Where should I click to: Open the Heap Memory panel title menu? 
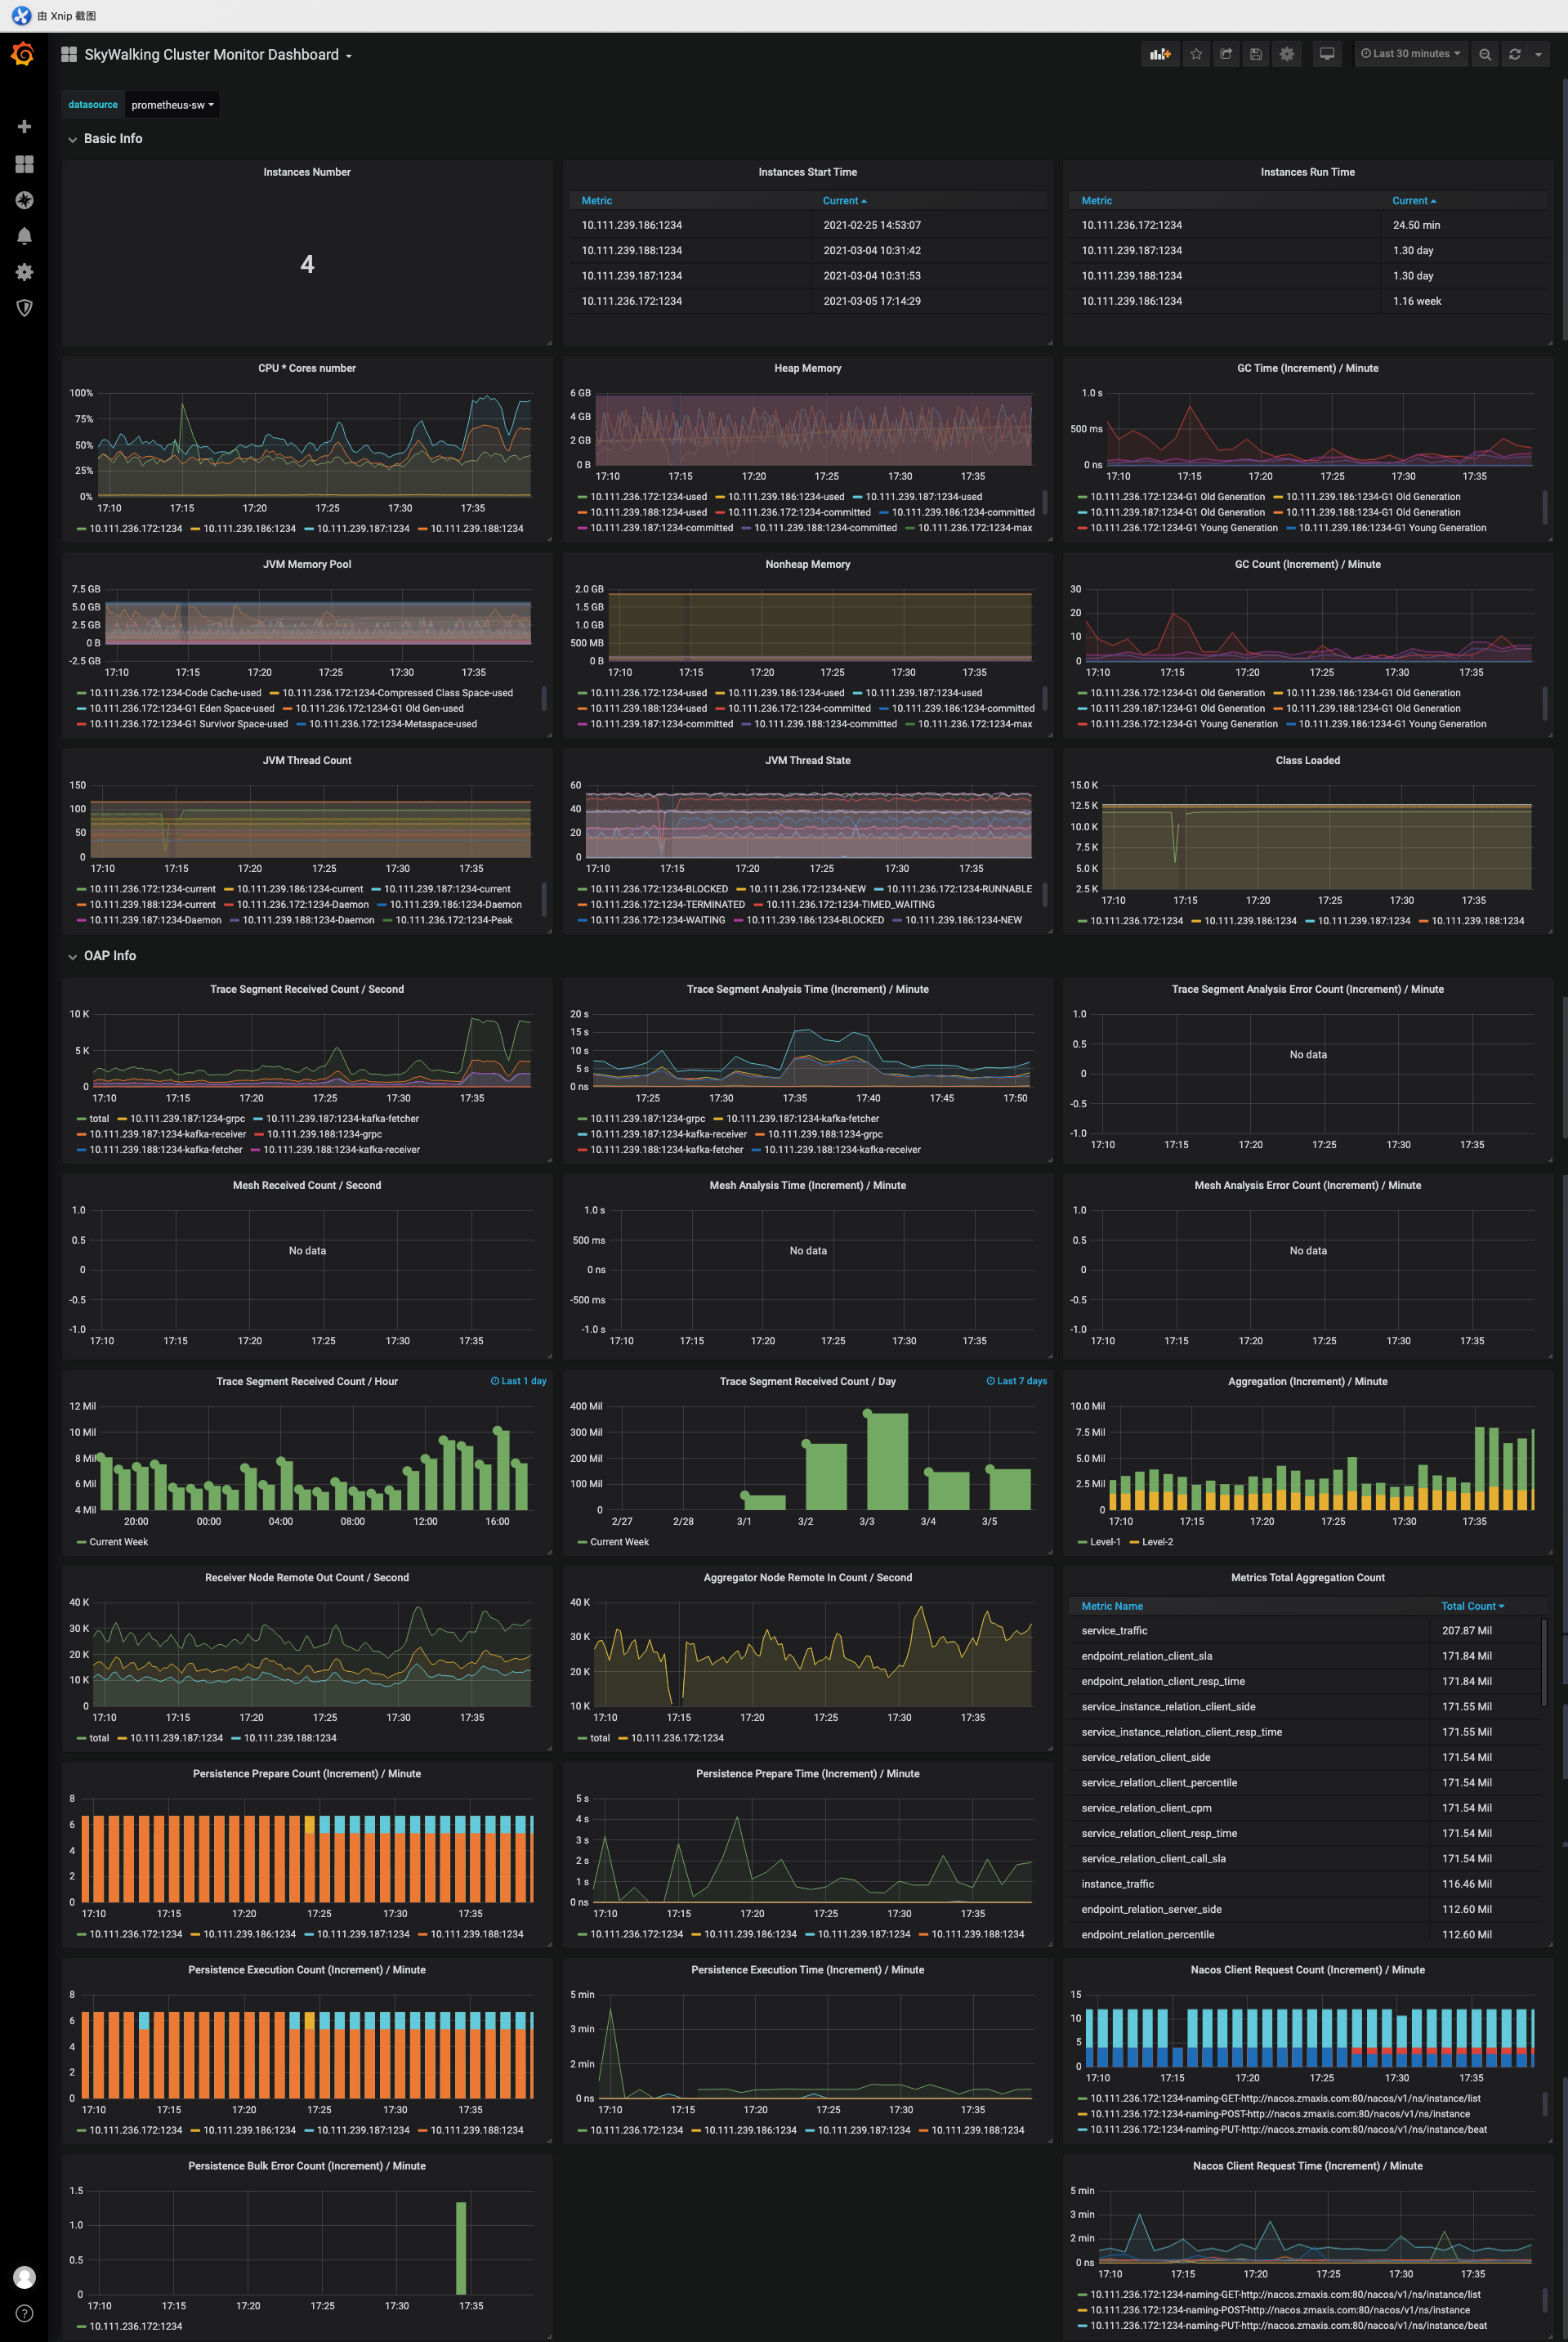pos(807,368)
